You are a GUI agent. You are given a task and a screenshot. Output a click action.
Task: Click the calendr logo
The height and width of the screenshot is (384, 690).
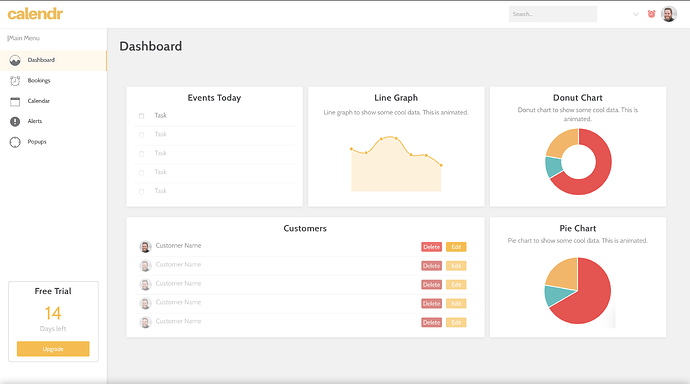(35, 14)
